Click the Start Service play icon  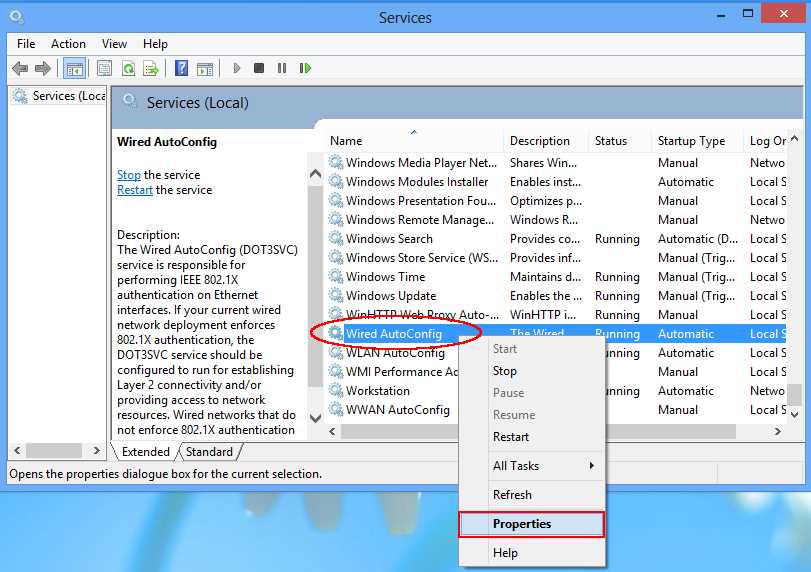[x=237, y=68]
